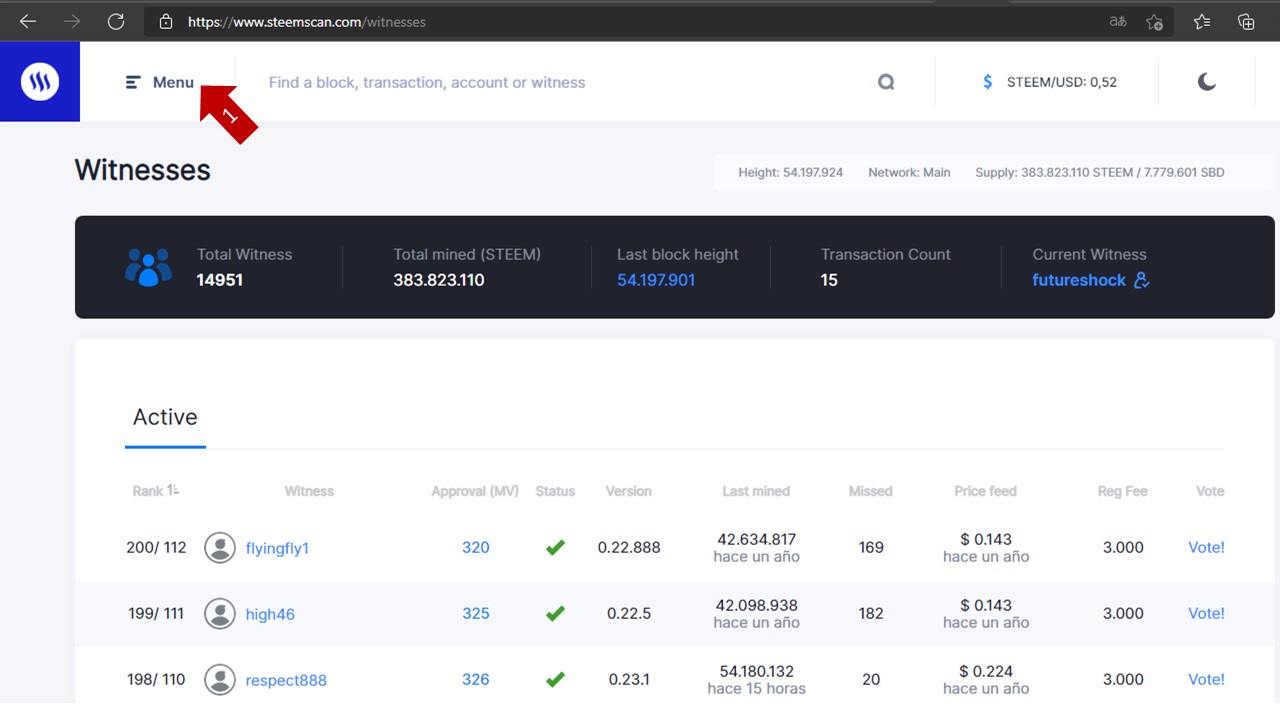The height and width of the screenshot is (722, 1280).
Task: Click the browser forward arrow
Action: click(x=72, y=21)
